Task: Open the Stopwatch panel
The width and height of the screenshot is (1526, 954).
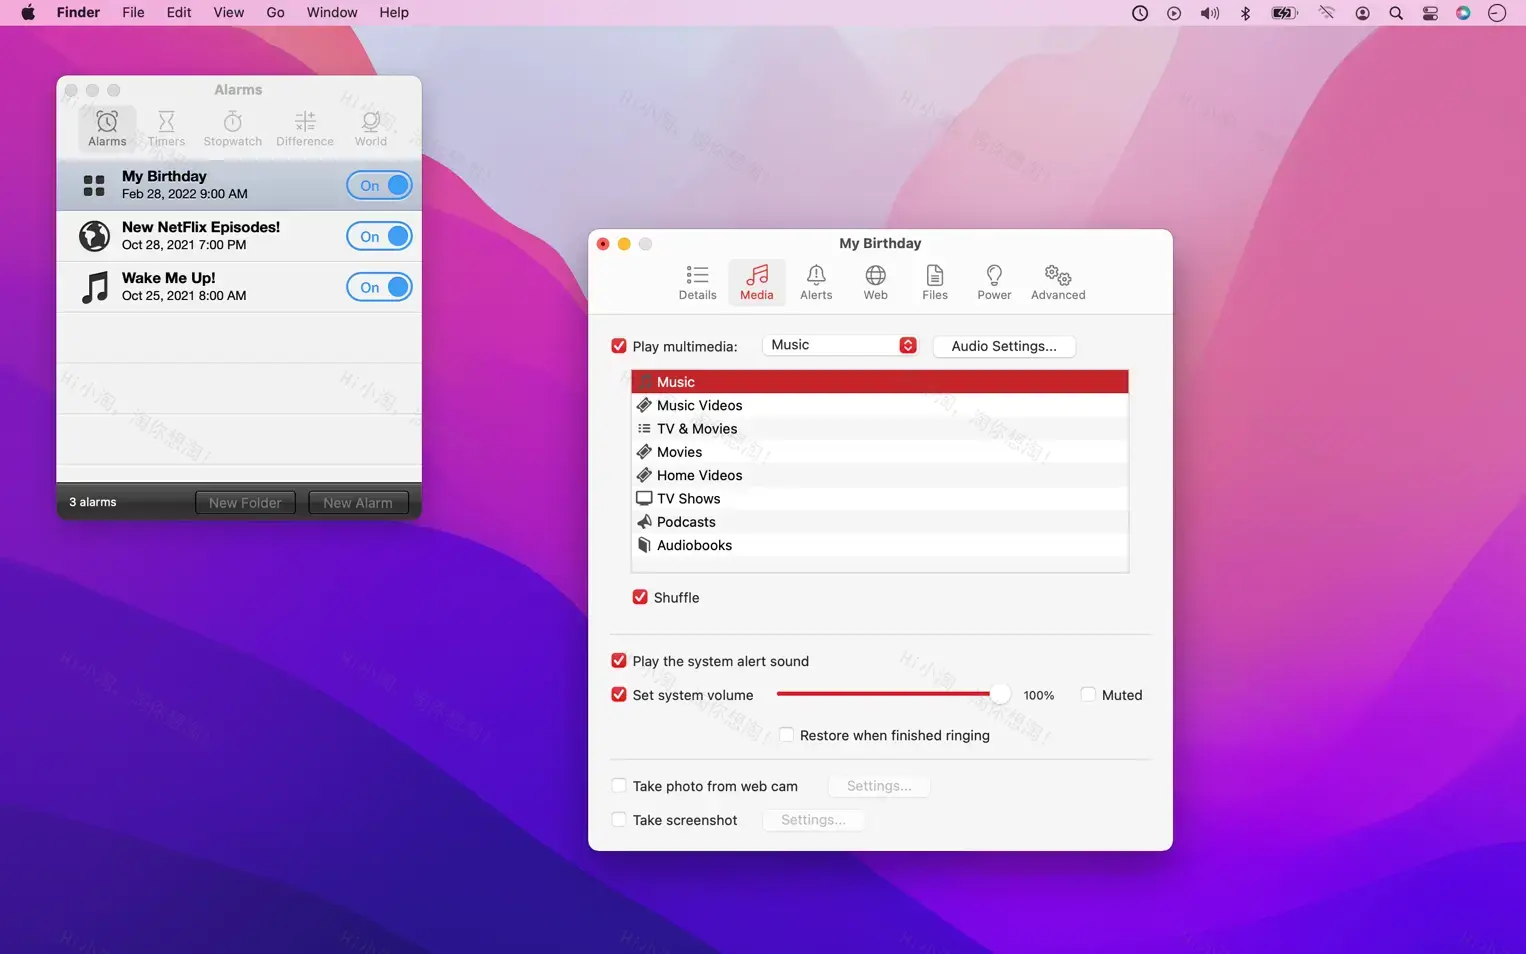Action: 231,127
